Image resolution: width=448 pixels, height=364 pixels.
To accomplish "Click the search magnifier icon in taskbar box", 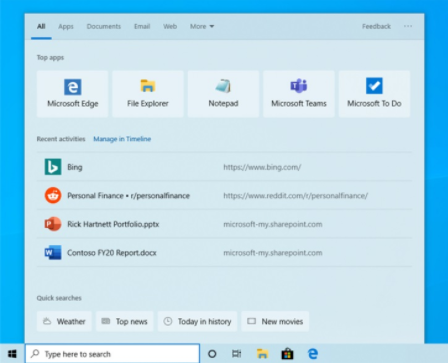I will pyautogui.click(x=35, y=354).
